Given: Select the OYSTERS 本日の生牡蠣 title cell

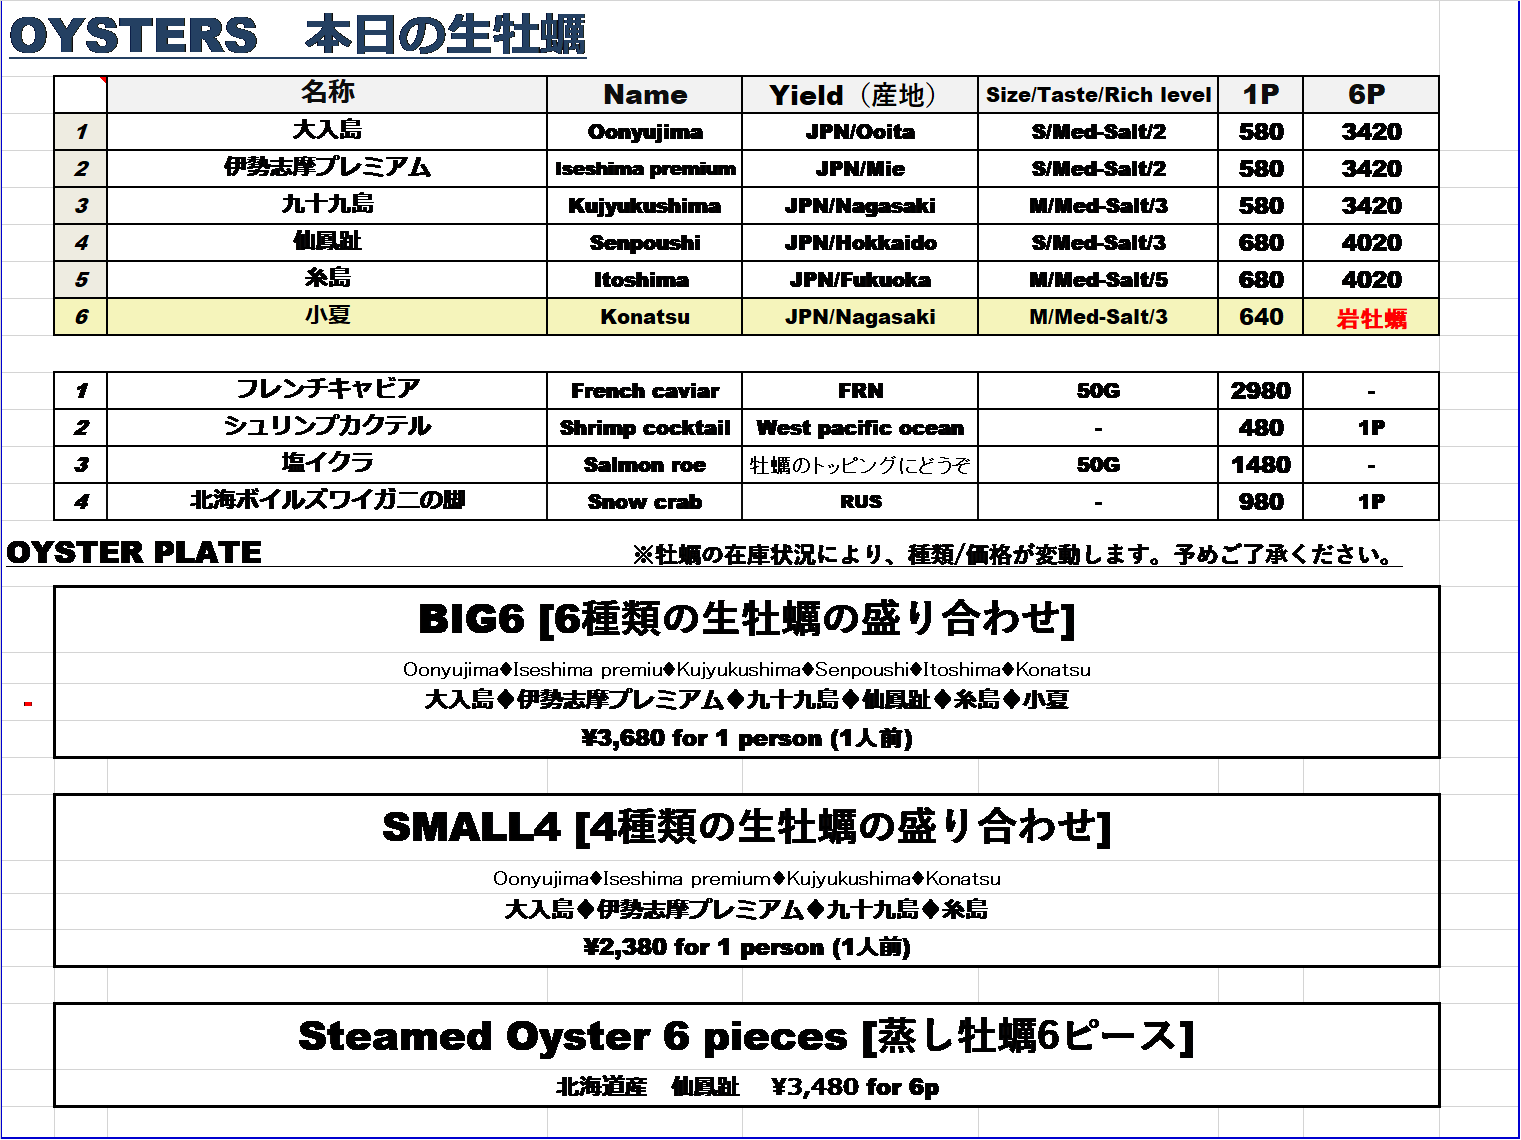Looking at the screenshot, I should click(x=297, y=35).
